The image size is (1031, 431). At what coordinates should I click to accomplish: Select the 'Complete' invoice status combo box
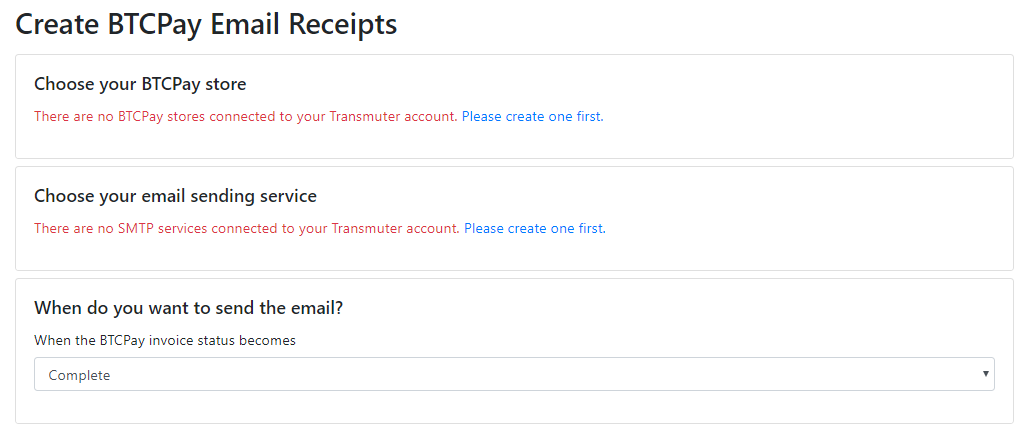[514, 374]
